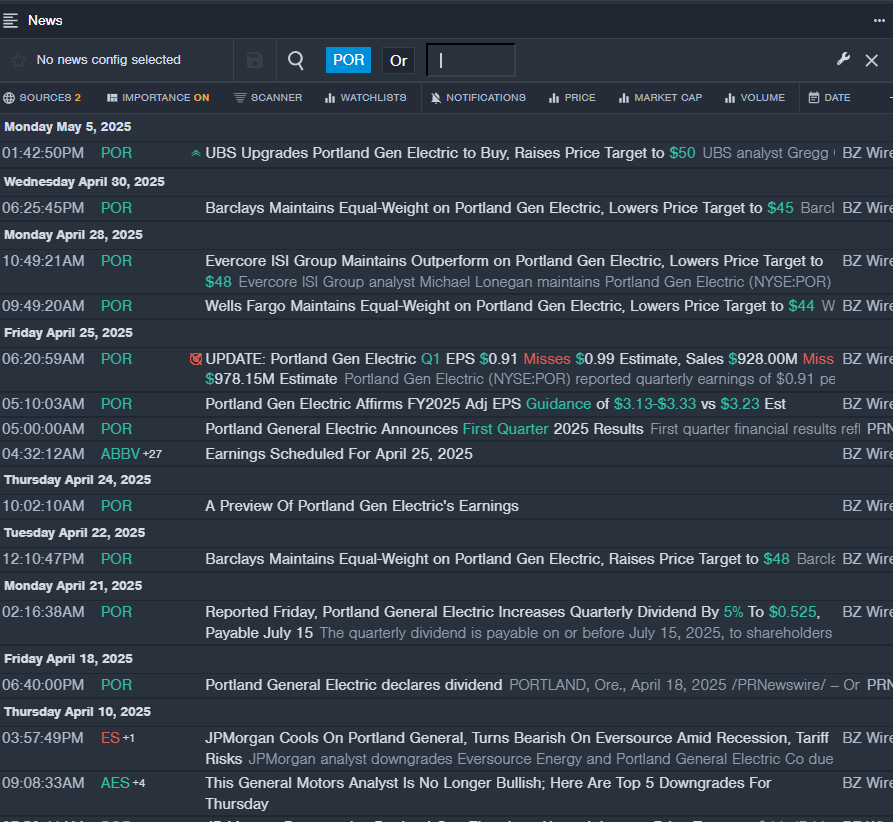Toggle the Importance filter
Screen dimensions: 893x822
pyautogui.click(x=158, y=98)
